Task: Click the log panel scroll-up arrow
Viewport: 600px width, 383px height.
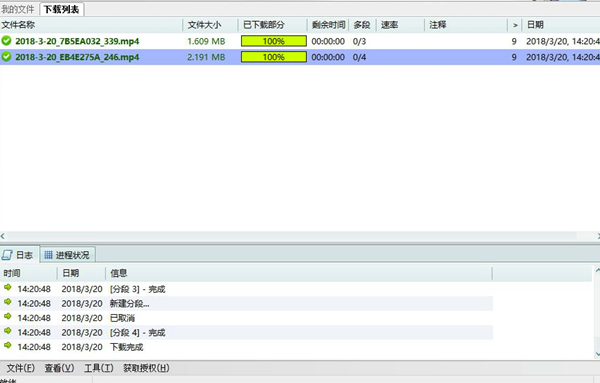Action: point(597,271)
